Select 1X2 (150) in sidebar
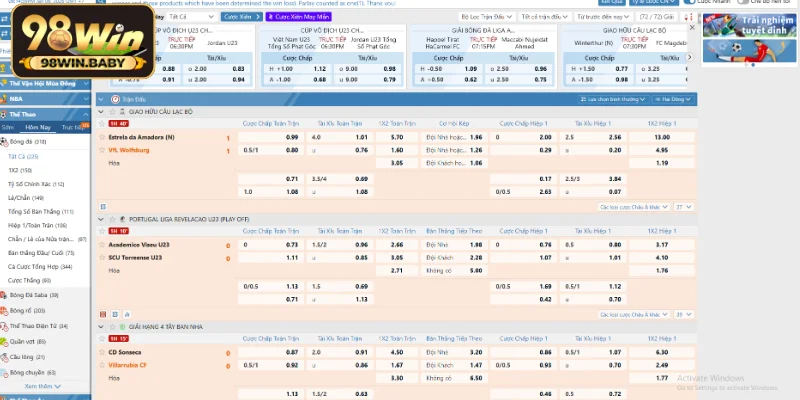Viewport: 800px width, 400px height. [x=20, y=170]
